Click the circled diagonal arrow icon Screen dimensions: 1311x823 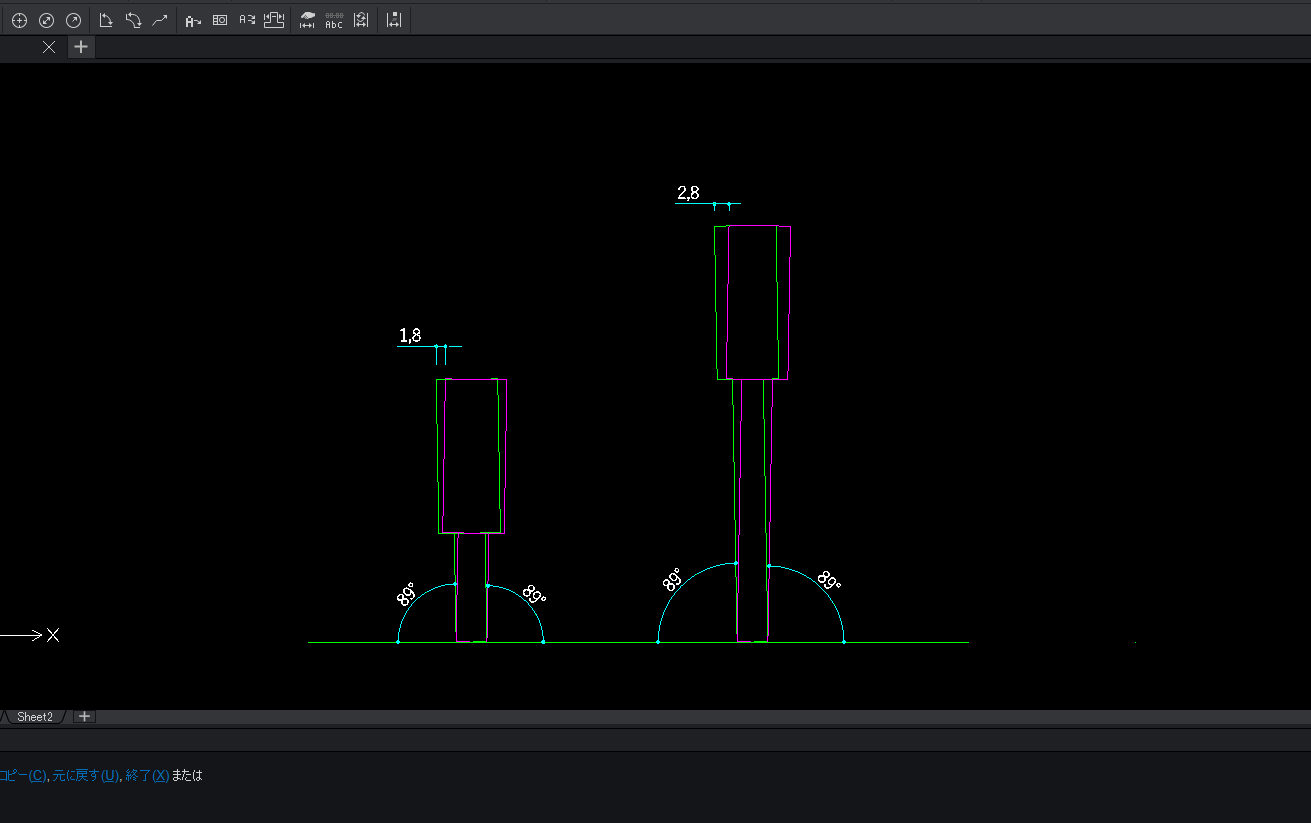73,20
